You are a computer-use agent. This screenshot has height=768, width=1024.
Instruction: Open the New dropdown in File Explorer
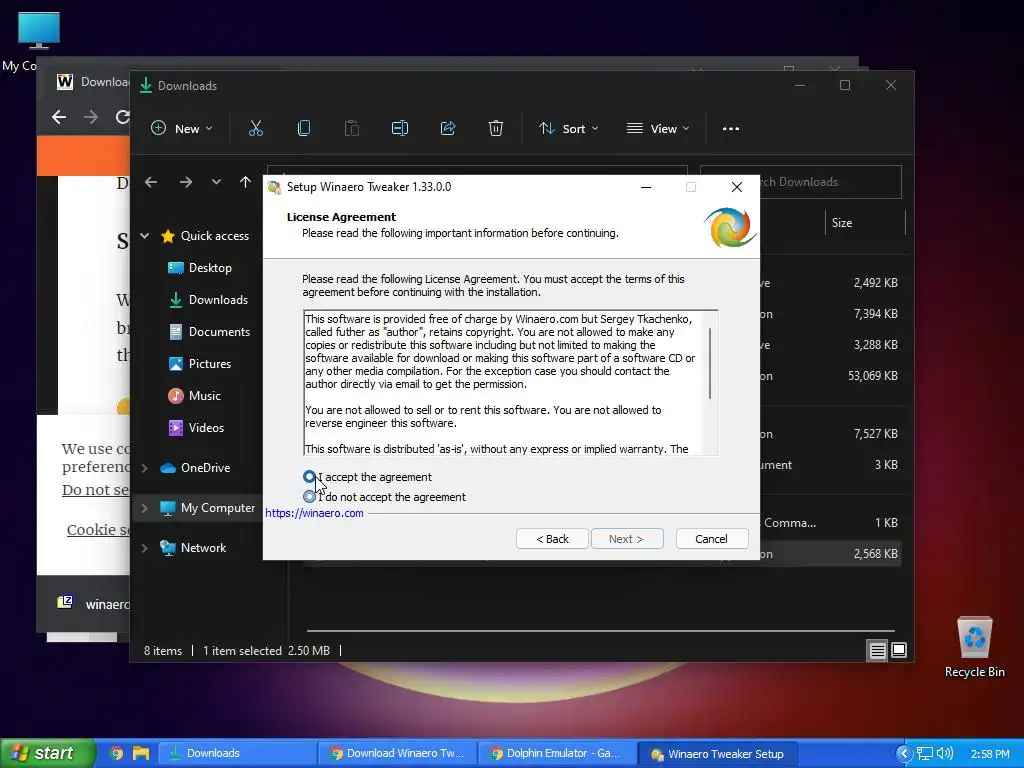[182, 129]
